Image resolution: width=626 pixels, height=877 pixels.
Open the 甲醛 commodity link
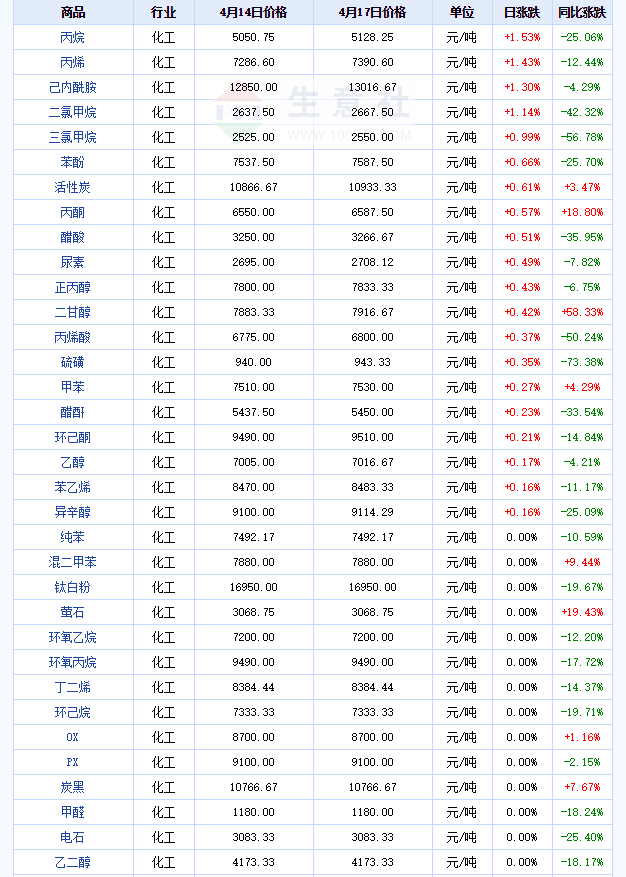tap(73, 812)
